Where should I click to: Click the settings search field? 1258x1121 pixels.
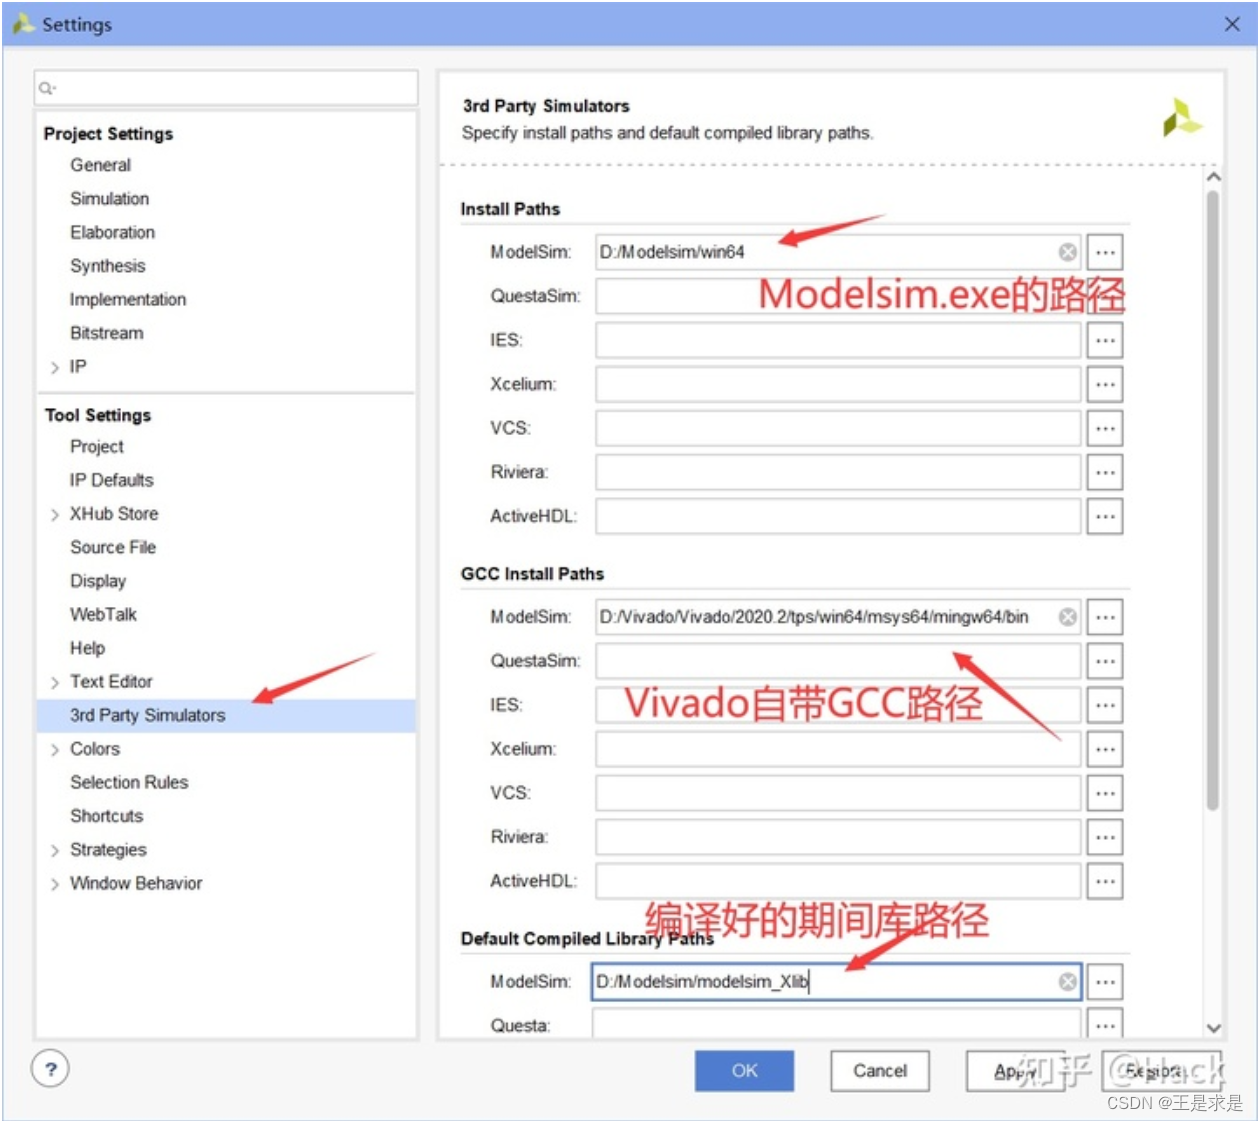(226, 88)
